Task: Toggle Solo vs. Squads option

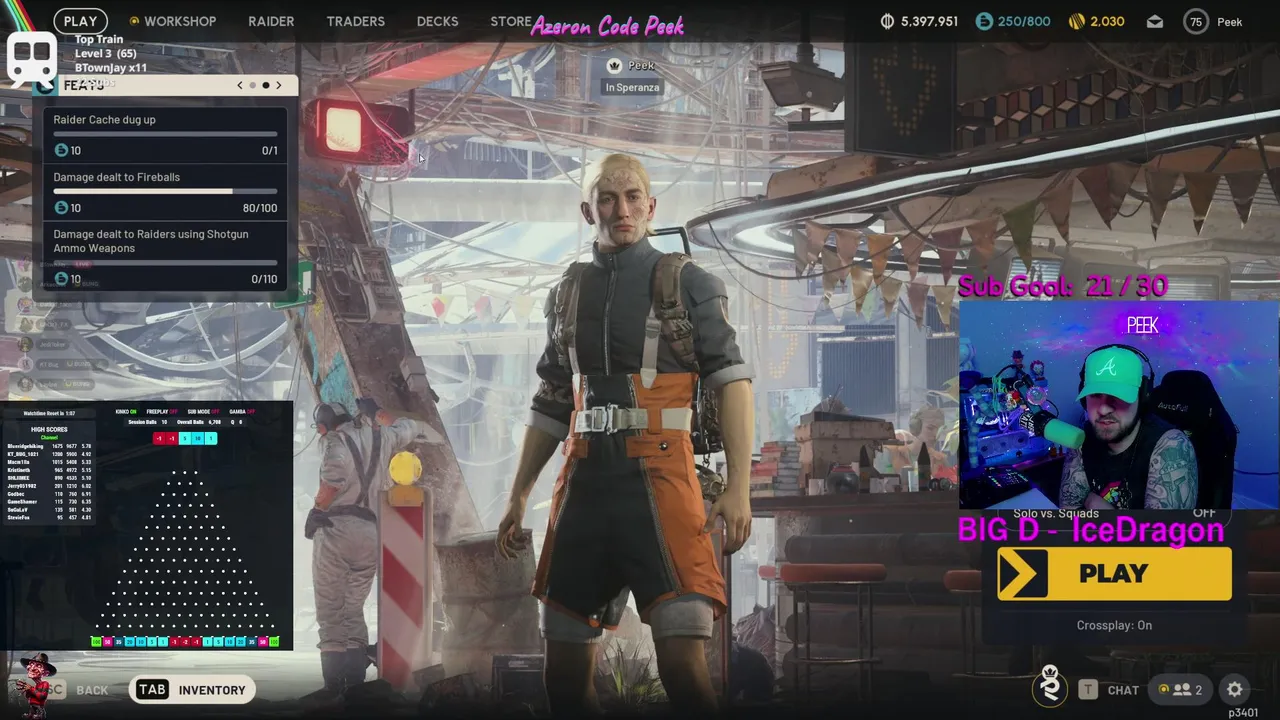Action: 1114,512
